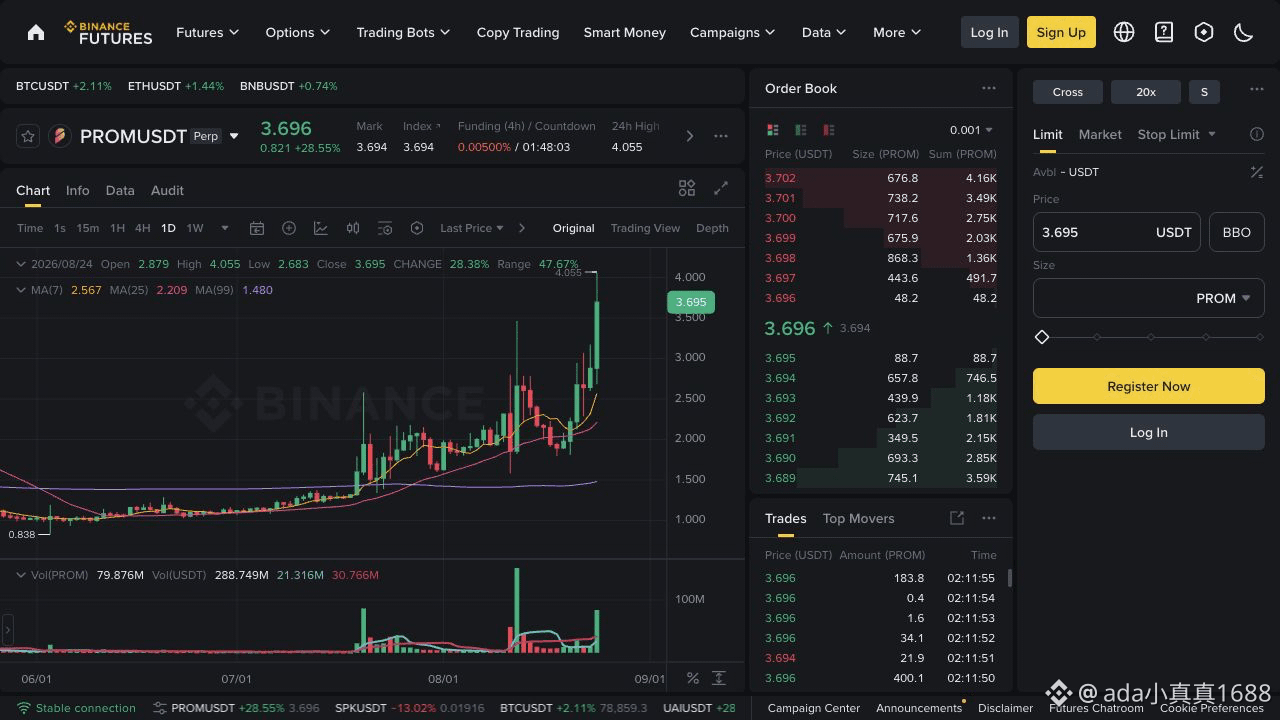Open the Data tab beside Info
The width and height of the screenshot is (1280, 720).
pos(120,190)
